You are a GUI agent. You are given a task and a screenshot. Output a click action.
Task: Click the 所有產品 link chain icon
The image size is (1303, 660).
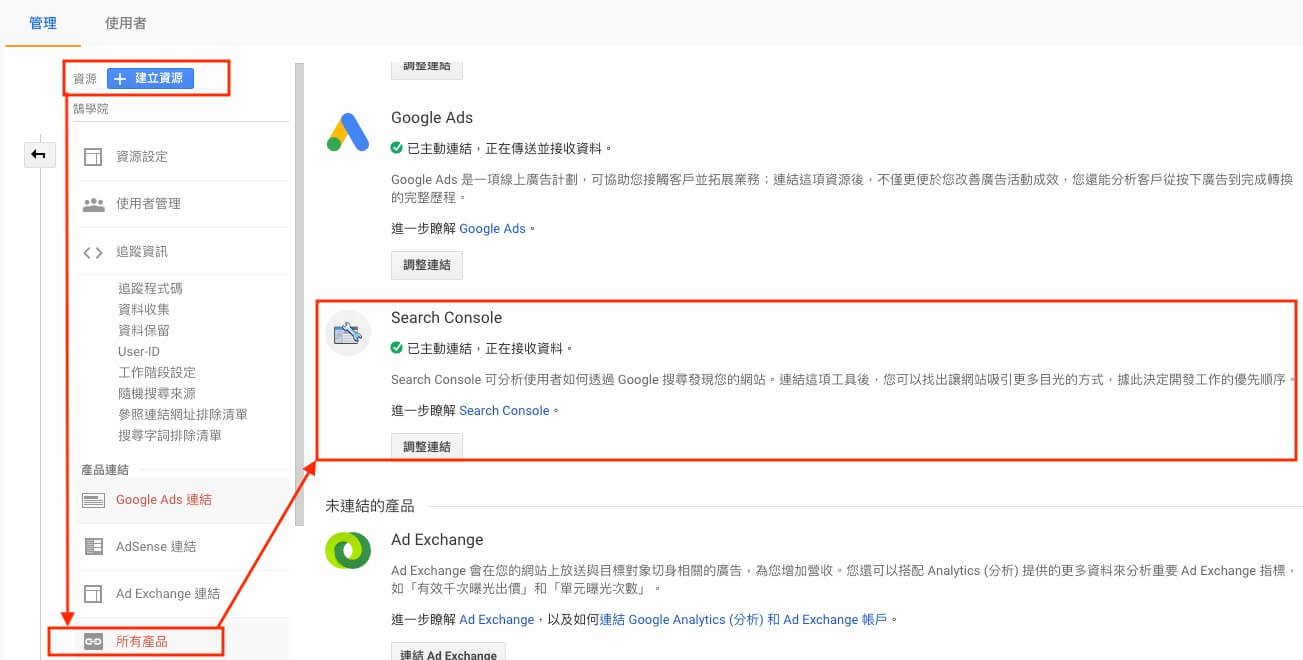93,641
